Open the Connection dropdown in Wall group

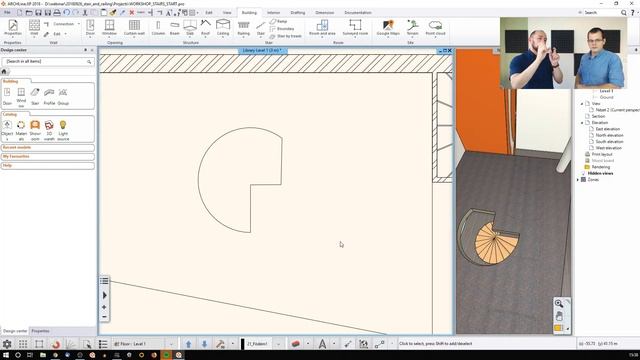click(79, 24)
